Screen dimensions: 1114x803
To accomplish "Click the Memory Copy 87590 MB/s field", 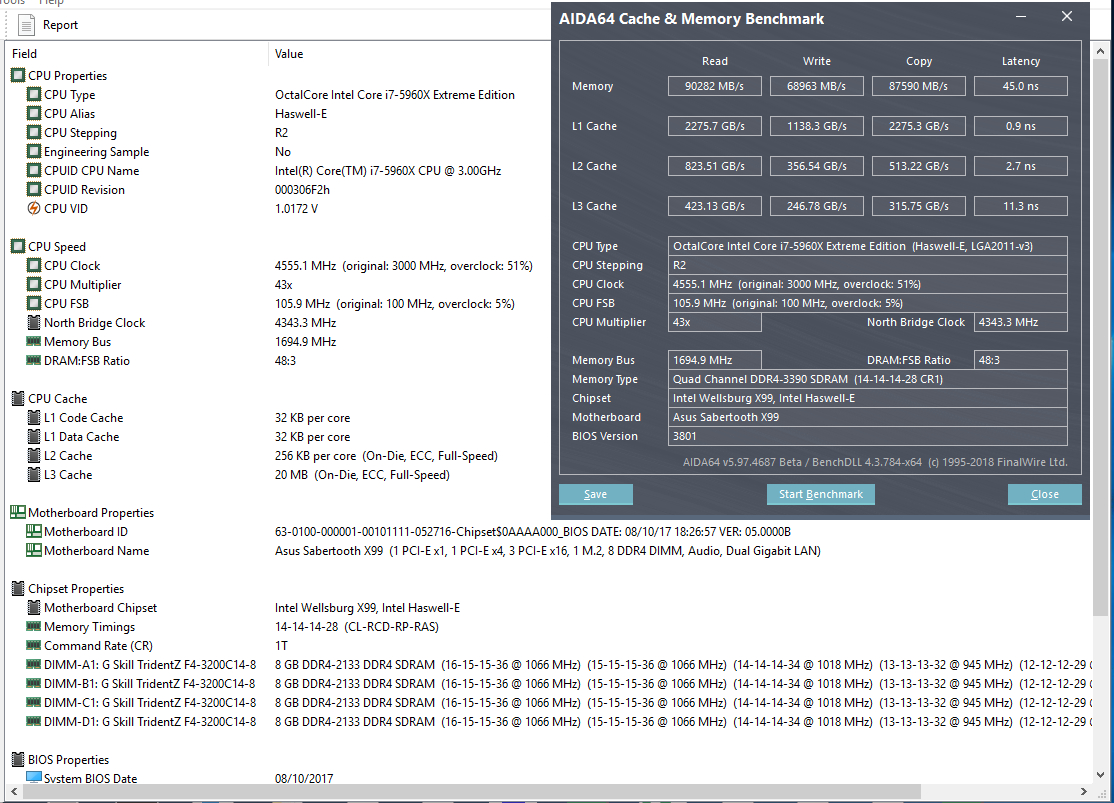I will (x=919, y=86).
